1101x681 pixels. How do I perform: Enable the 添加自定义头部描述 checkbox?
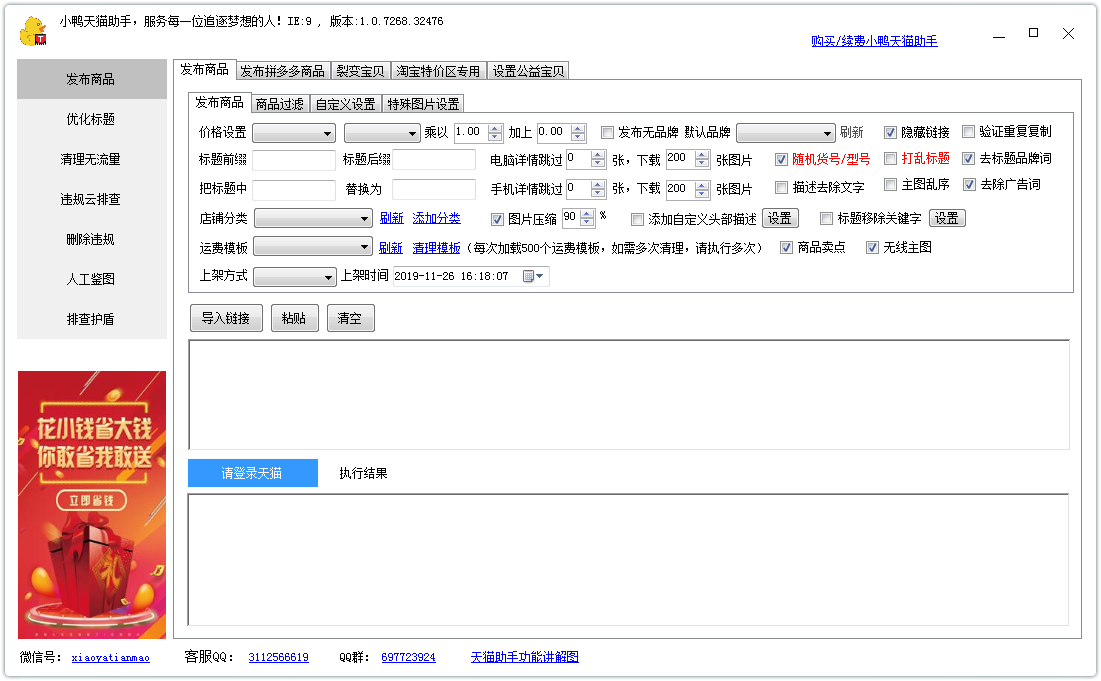637,220
